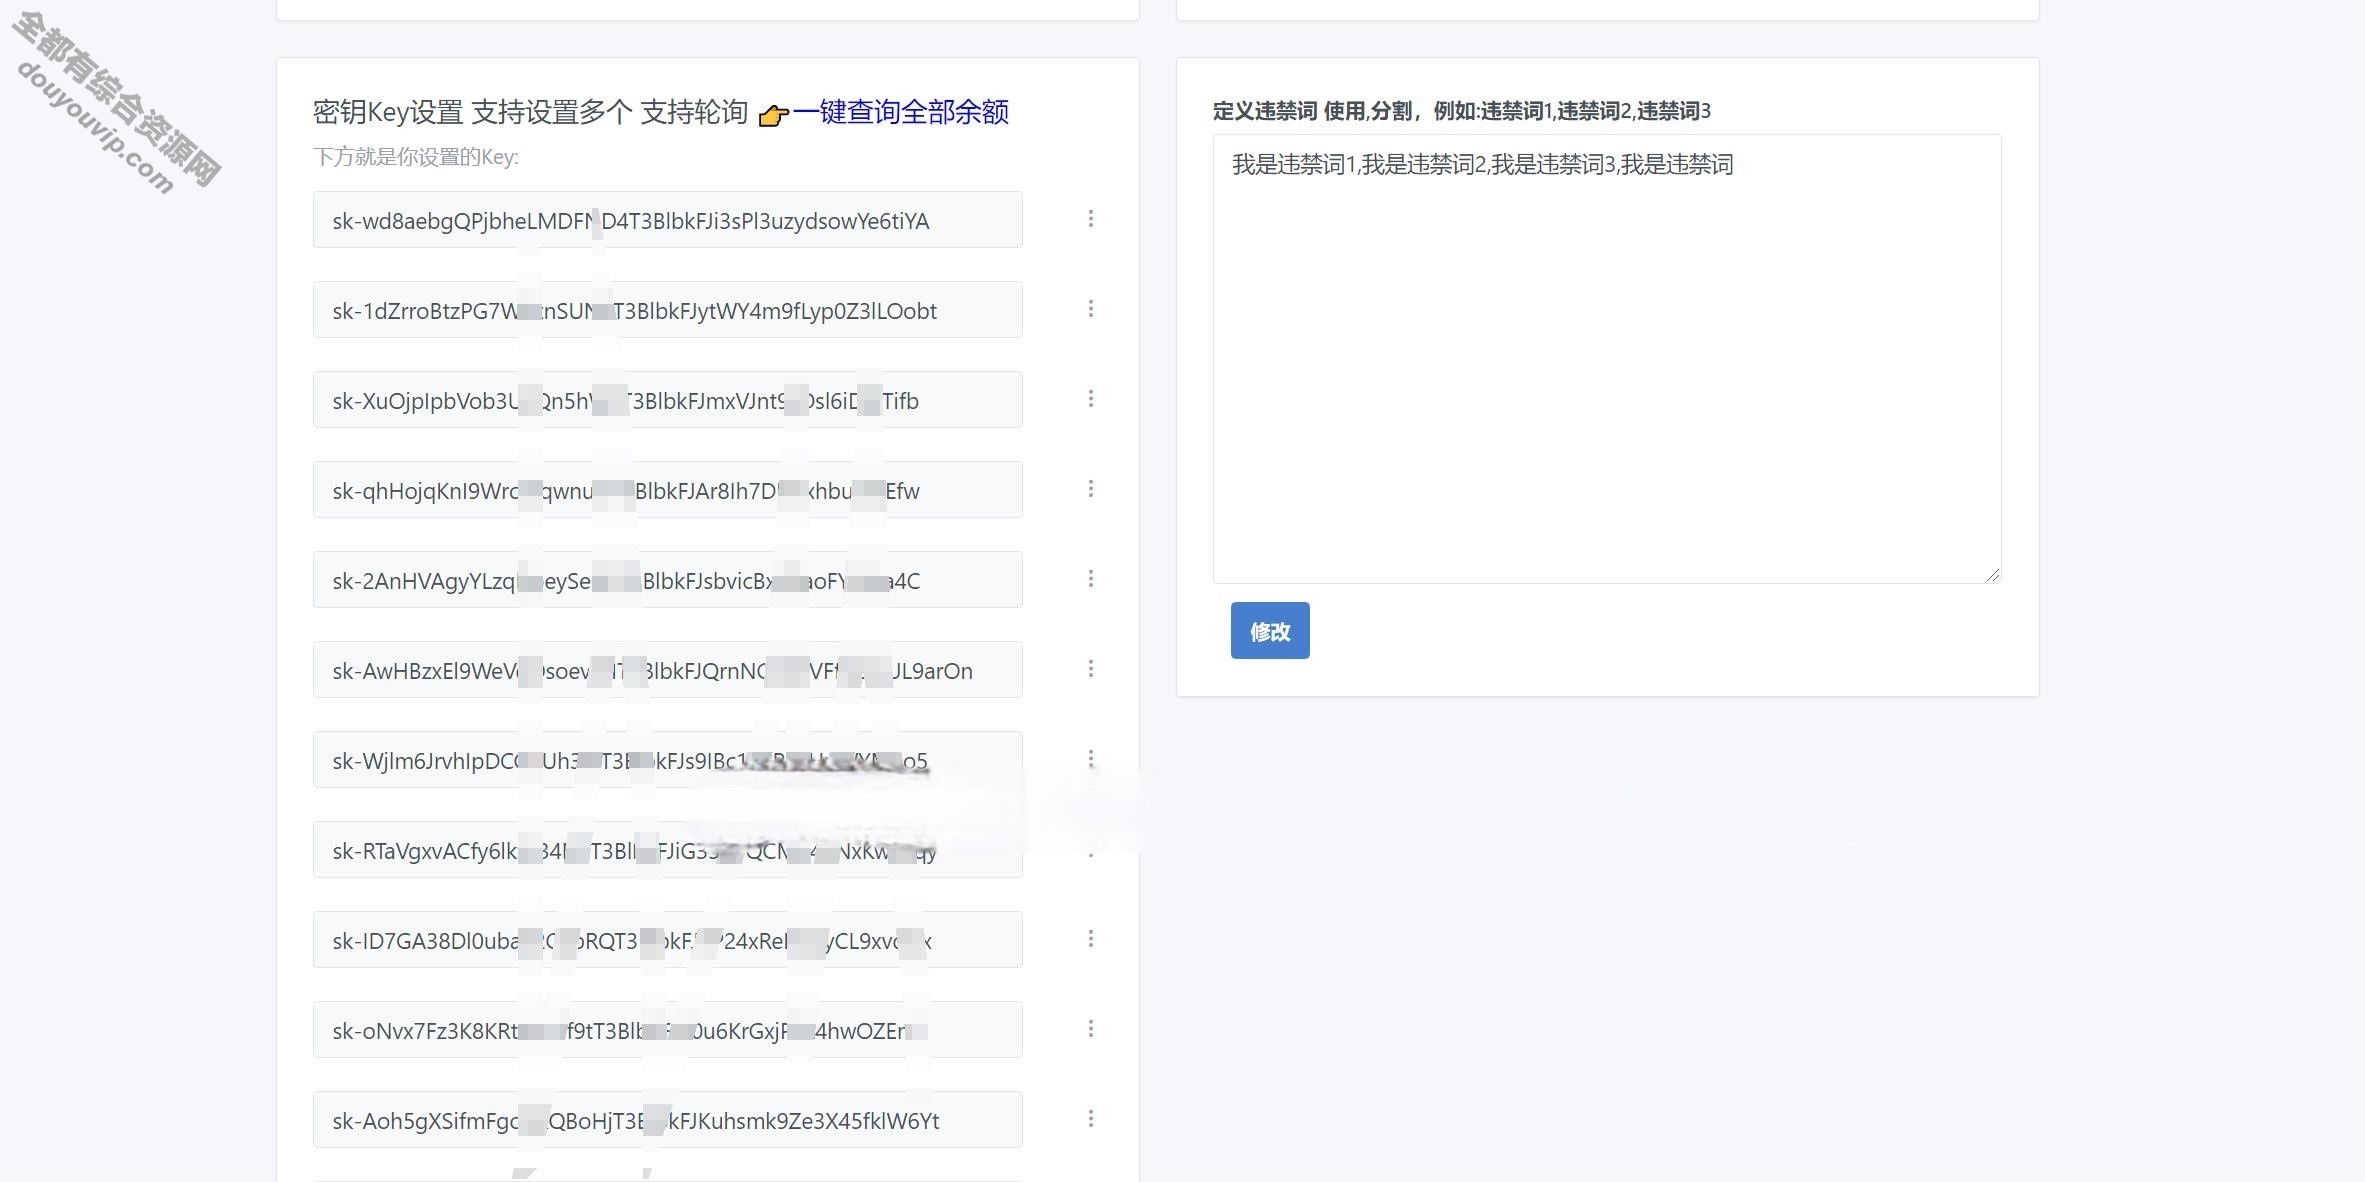Click the key field starting sk-2AnHVAgyYLzq
Screen dimensions: 2365x1182
point(667,580)
